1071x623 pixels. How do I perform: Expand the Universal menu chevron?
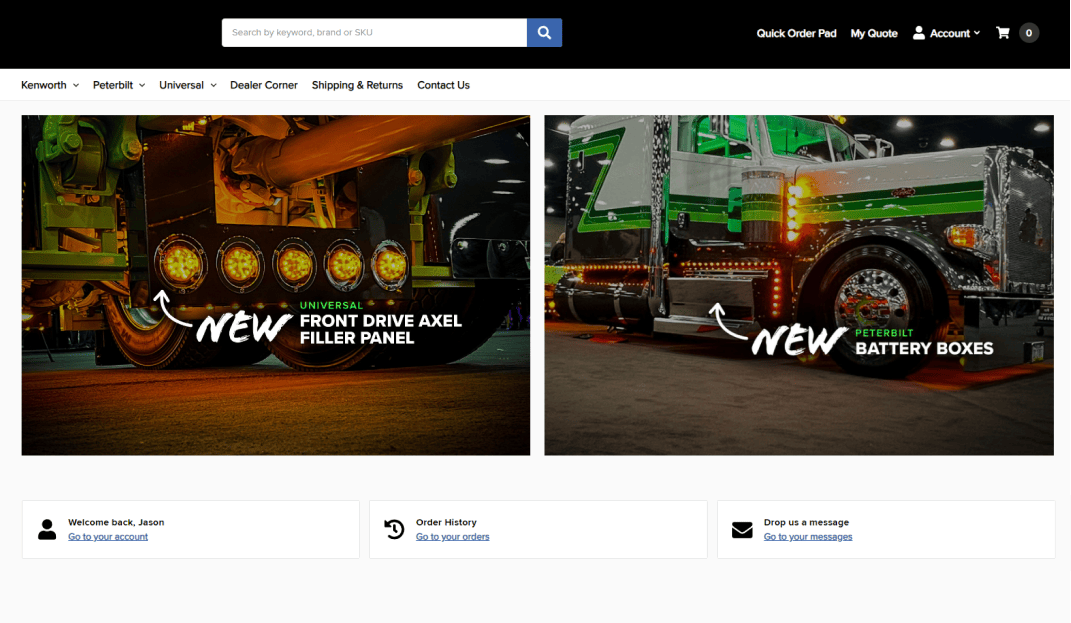click(x=214, y=85)
